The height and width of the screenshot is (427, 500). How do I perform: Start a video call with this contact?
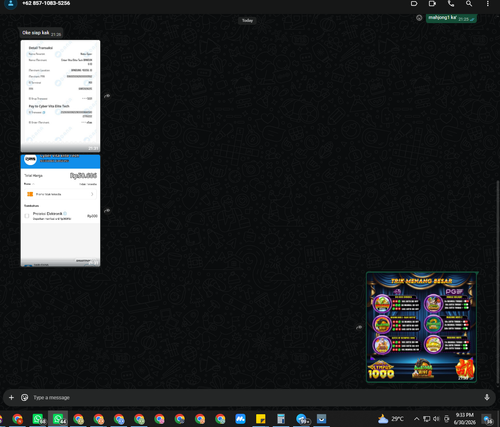point(432,4)
